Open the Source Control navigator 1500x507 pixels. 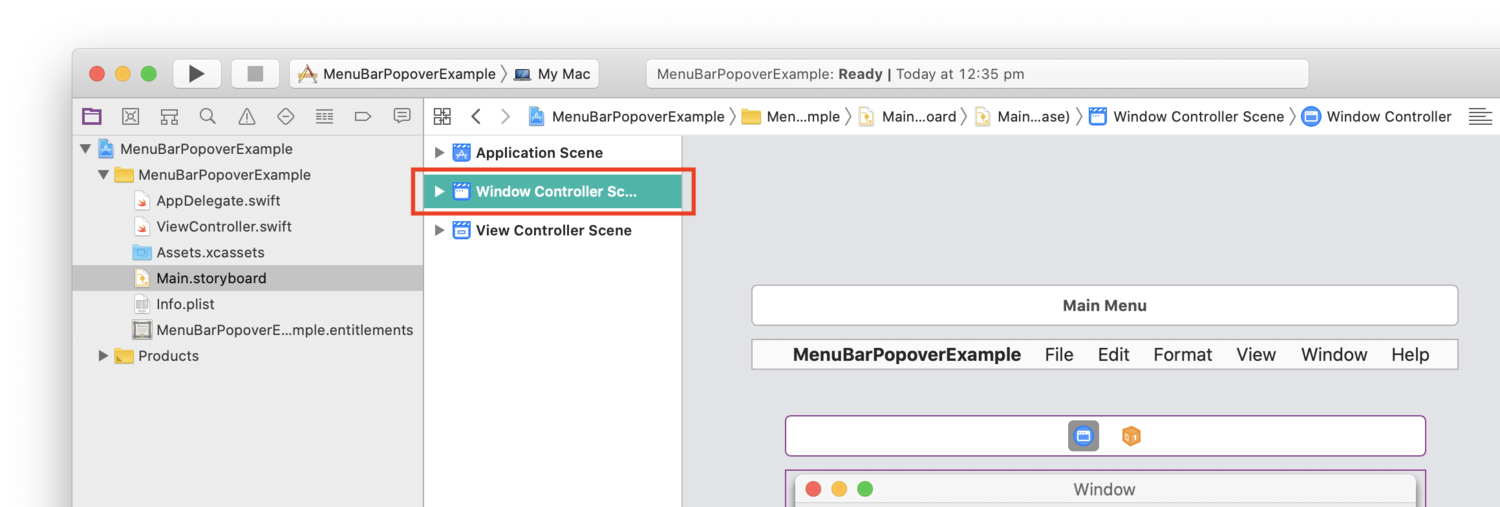click(x=130, y=116)
